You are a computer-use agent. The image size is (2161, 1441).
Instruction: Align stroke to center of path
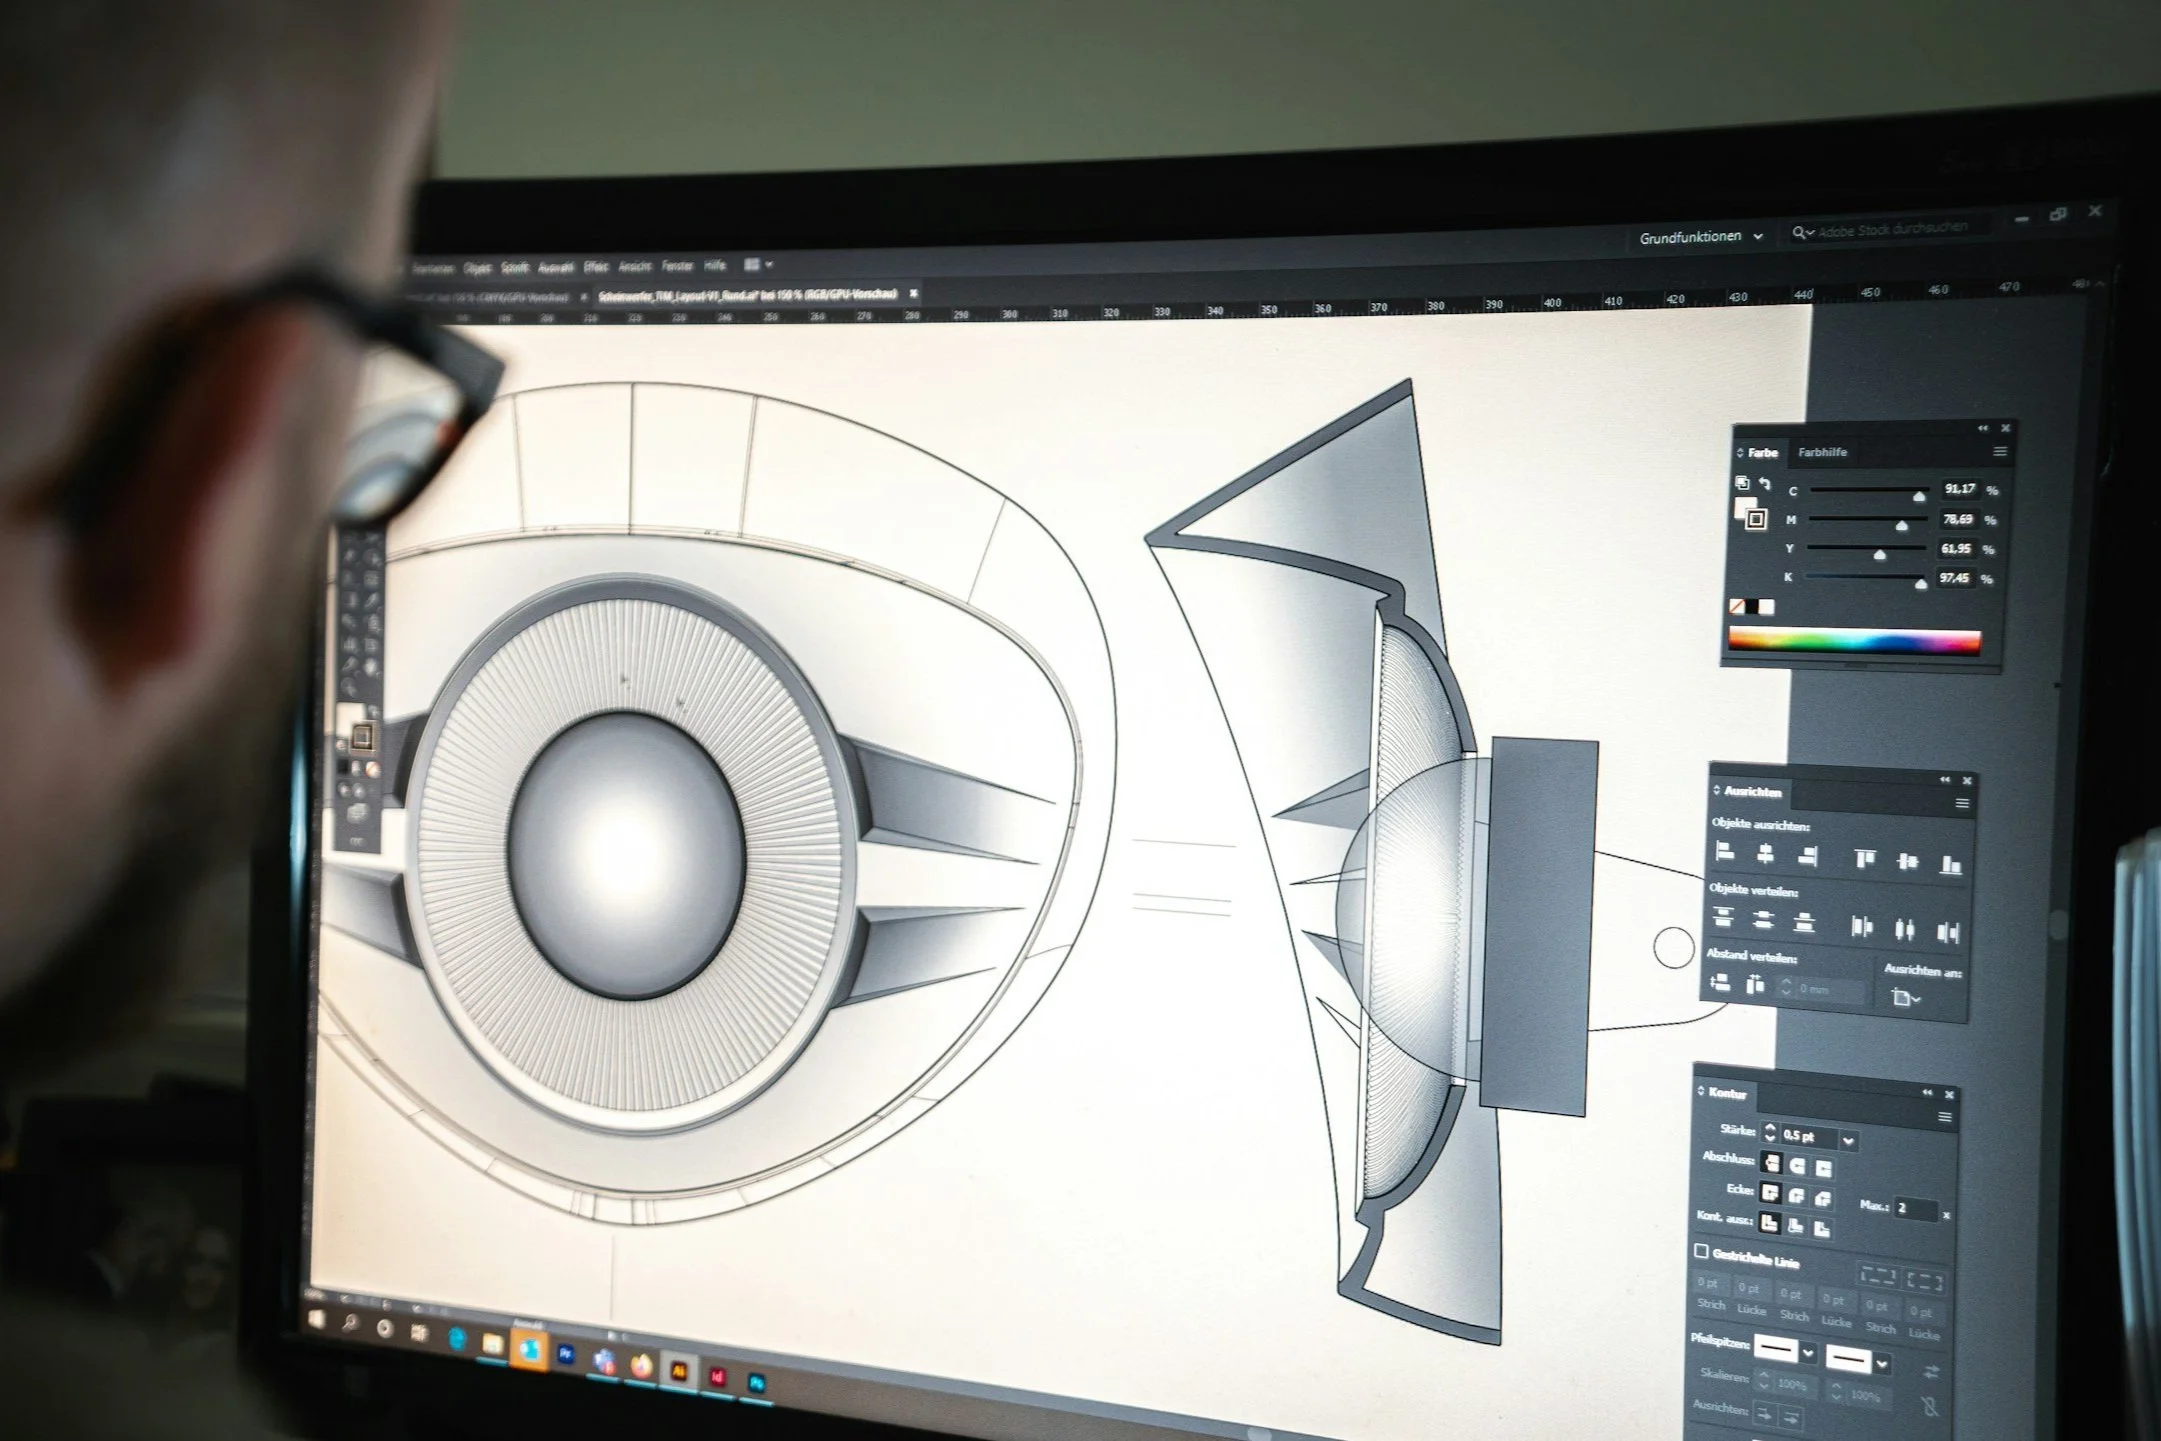click(1769, 1223)
